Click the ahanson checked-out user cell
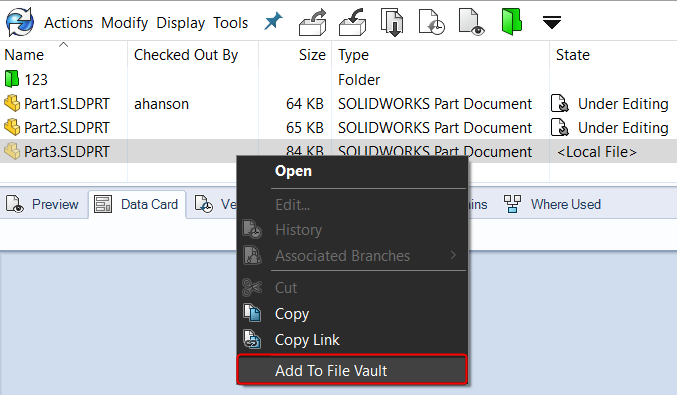This screenshot has width=677, height=395. [x=161, y=104]
